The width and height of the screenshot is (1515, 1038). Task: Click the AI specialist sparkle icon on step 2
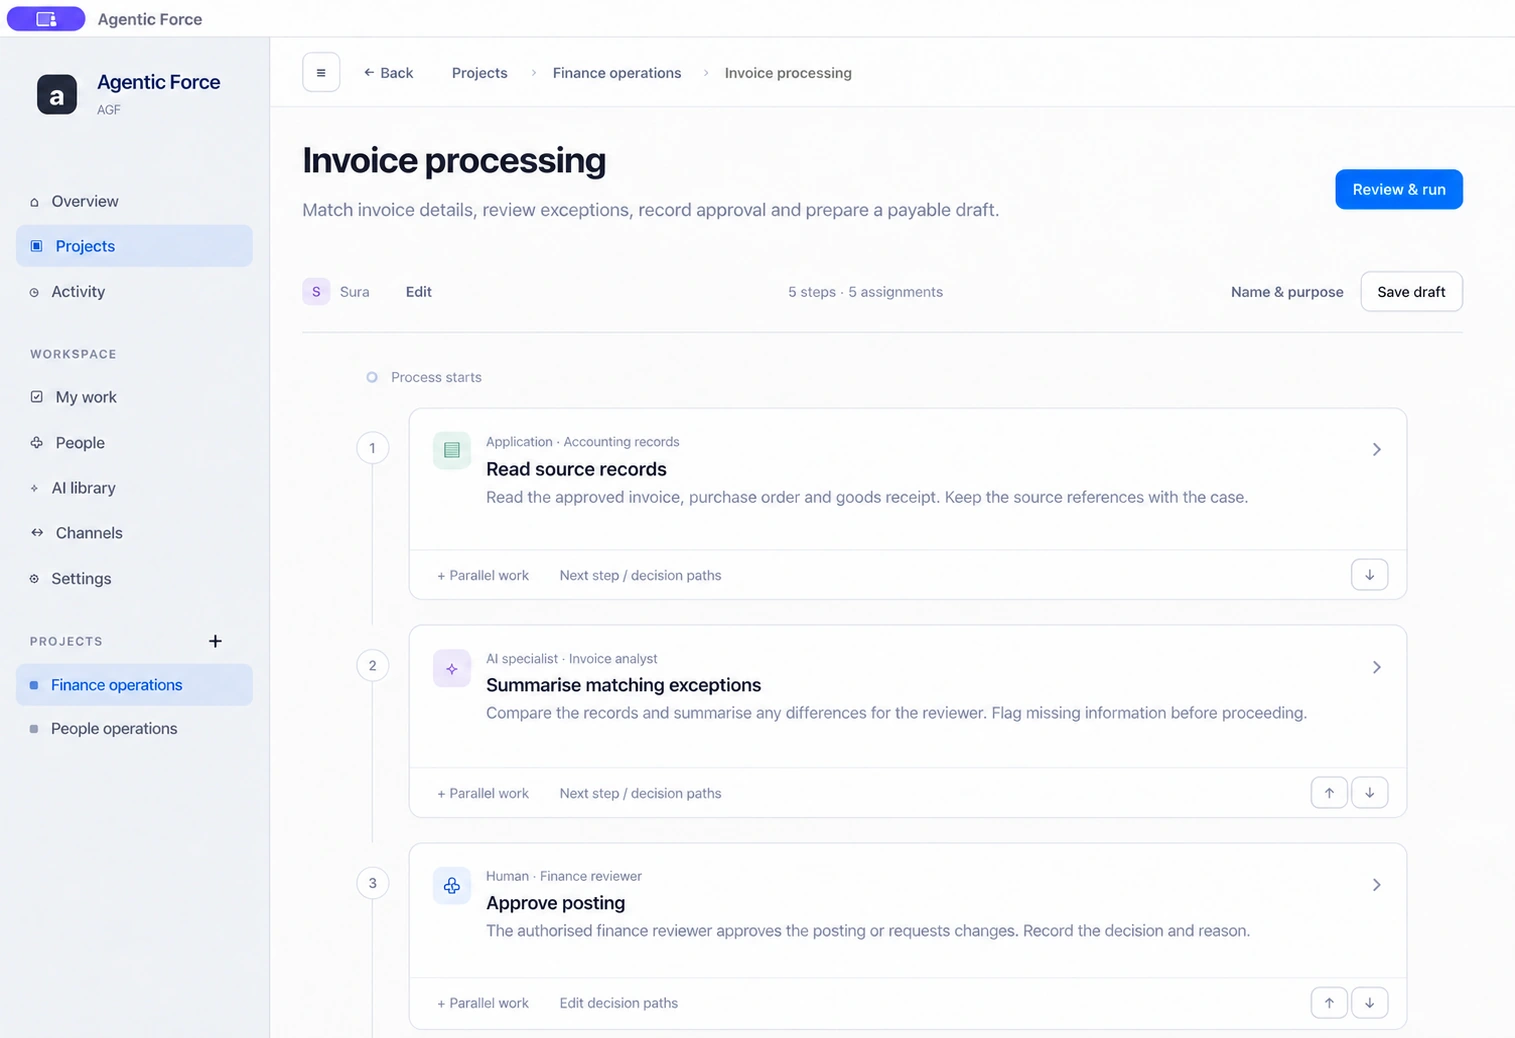pyautogui.click(x=452, y=668)
